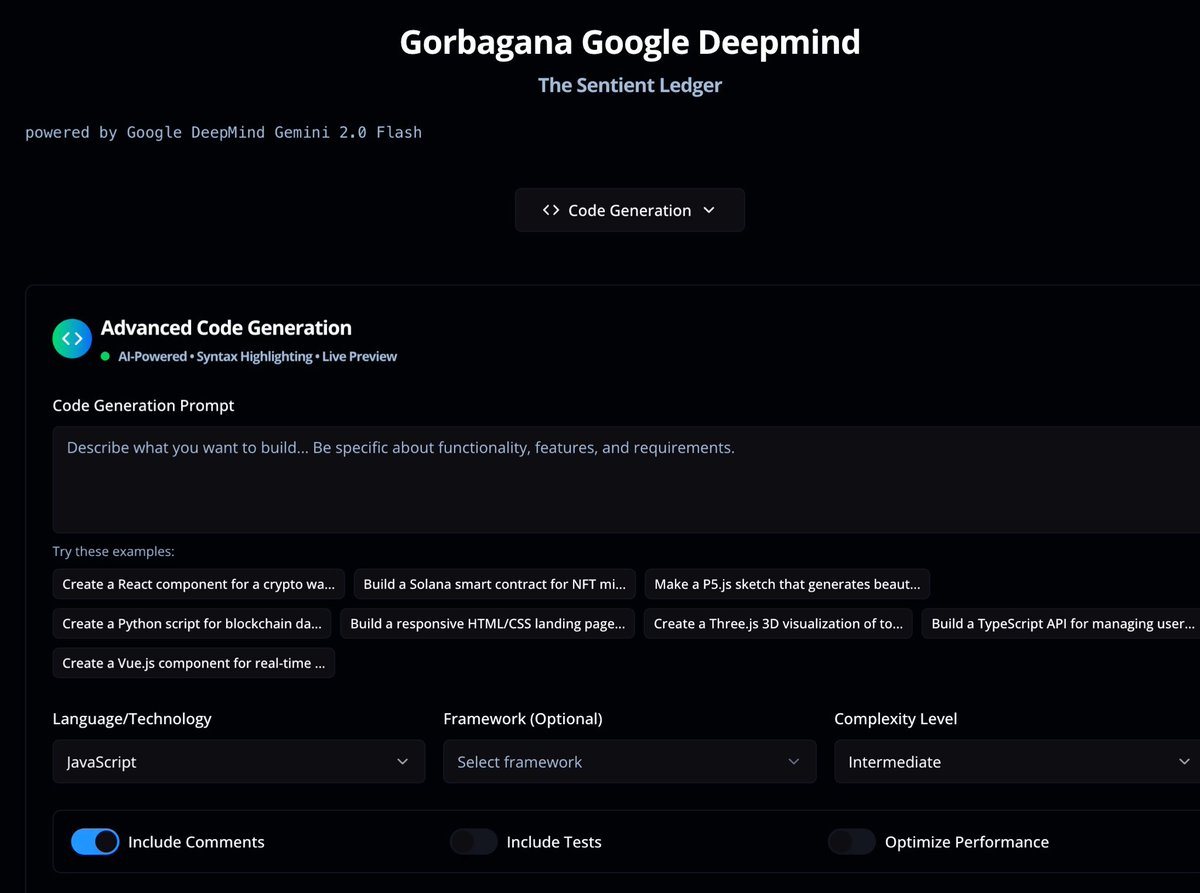Click the Include Tests label text
This screenshot has height=893, width=1200.
(554, 842)
